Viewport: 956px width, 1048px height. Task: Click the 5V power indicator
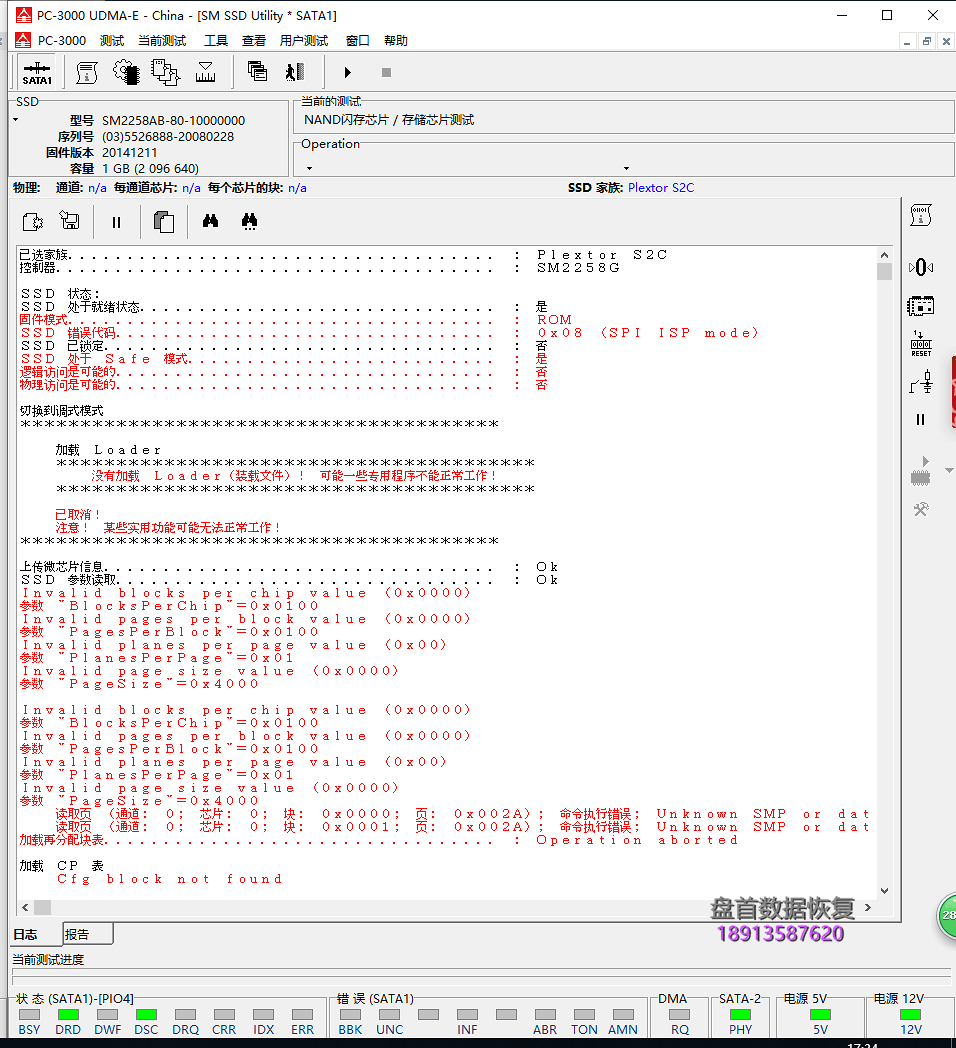(x=820, y=1015)
